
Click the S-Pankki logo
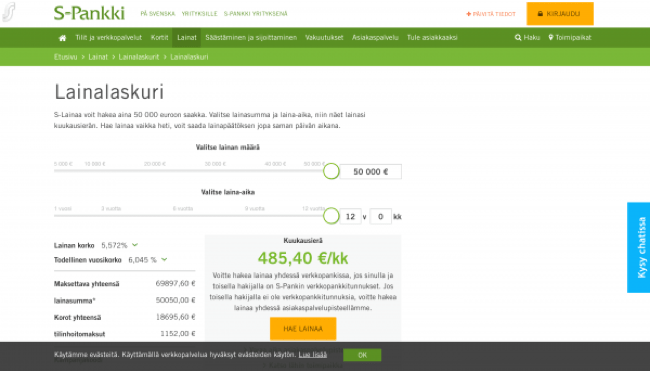point(89,13)
